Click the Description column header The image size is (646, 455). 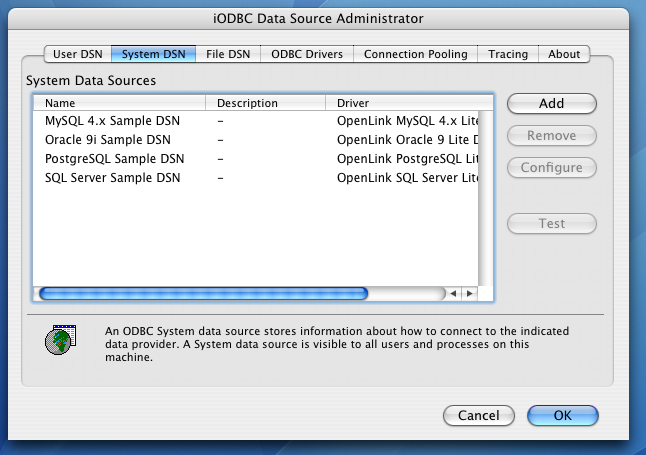coord(265,103)
